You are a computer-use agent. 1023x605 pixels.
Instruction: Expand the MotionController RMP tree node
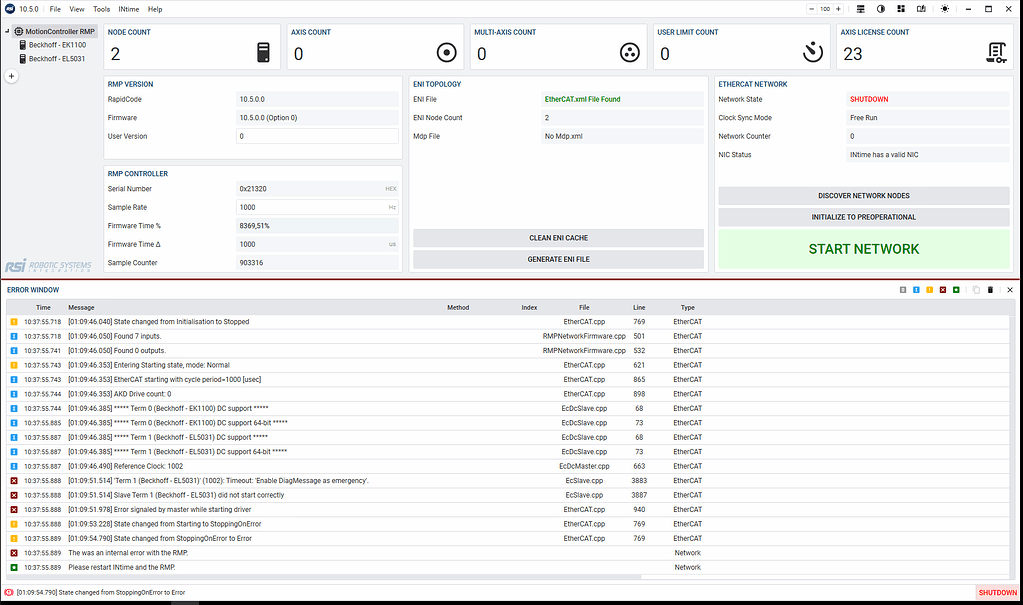(8, 31)
